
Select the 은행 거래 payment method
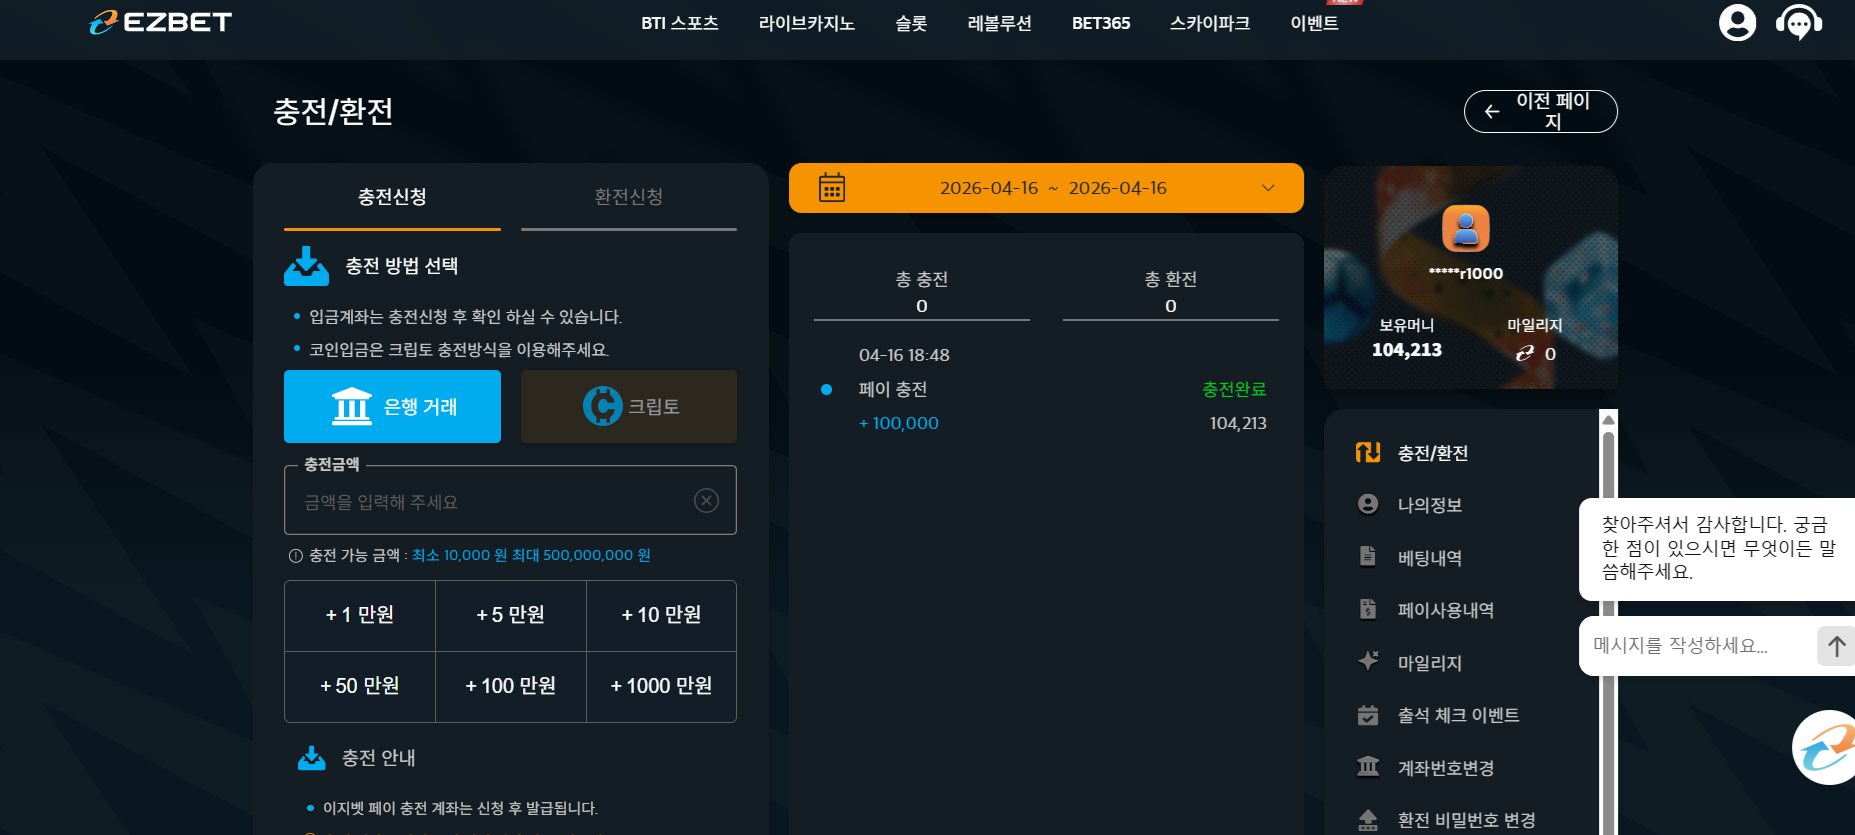[392, 406]
